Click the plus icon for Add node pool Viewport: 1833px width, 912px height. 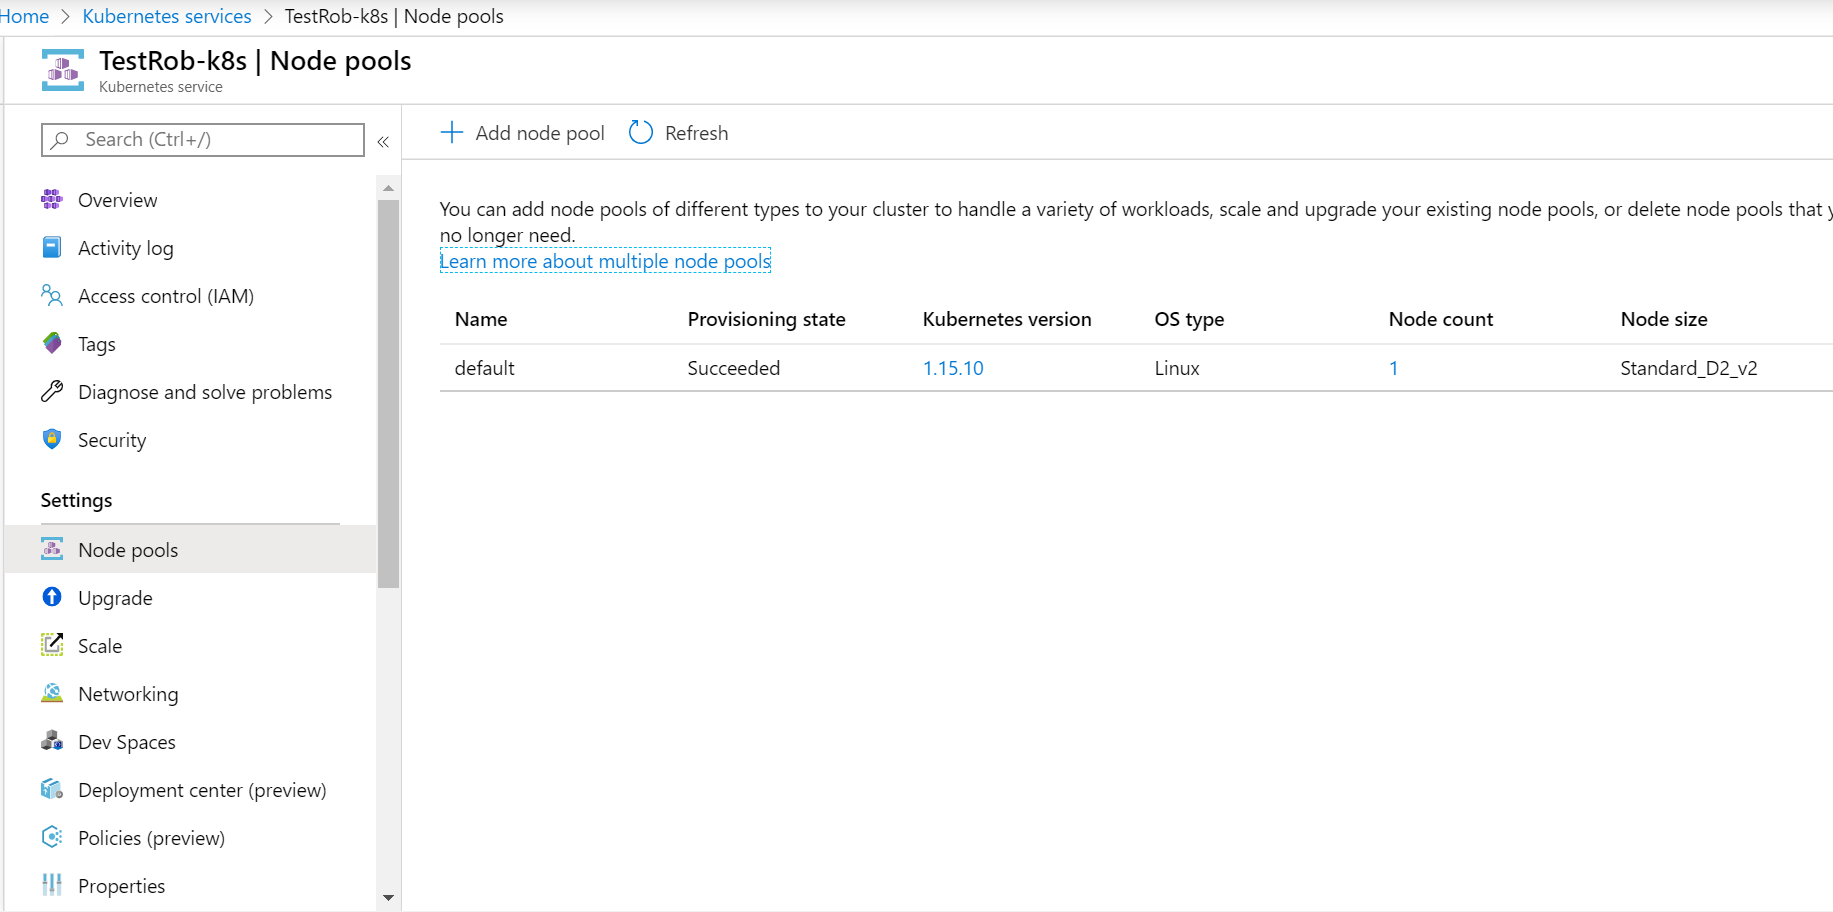point(452,132)
